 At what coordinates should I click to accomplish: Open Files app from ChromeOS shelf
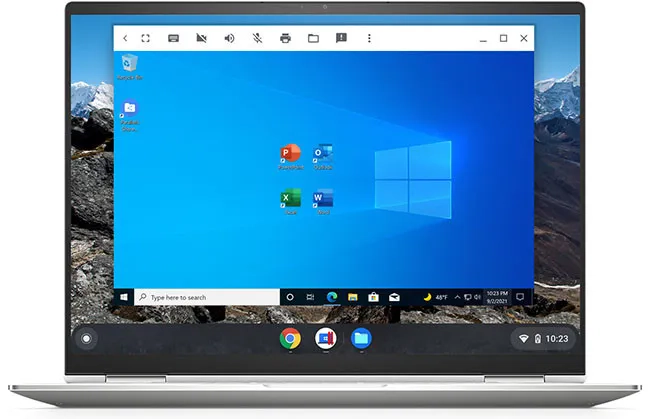point(361,339)
